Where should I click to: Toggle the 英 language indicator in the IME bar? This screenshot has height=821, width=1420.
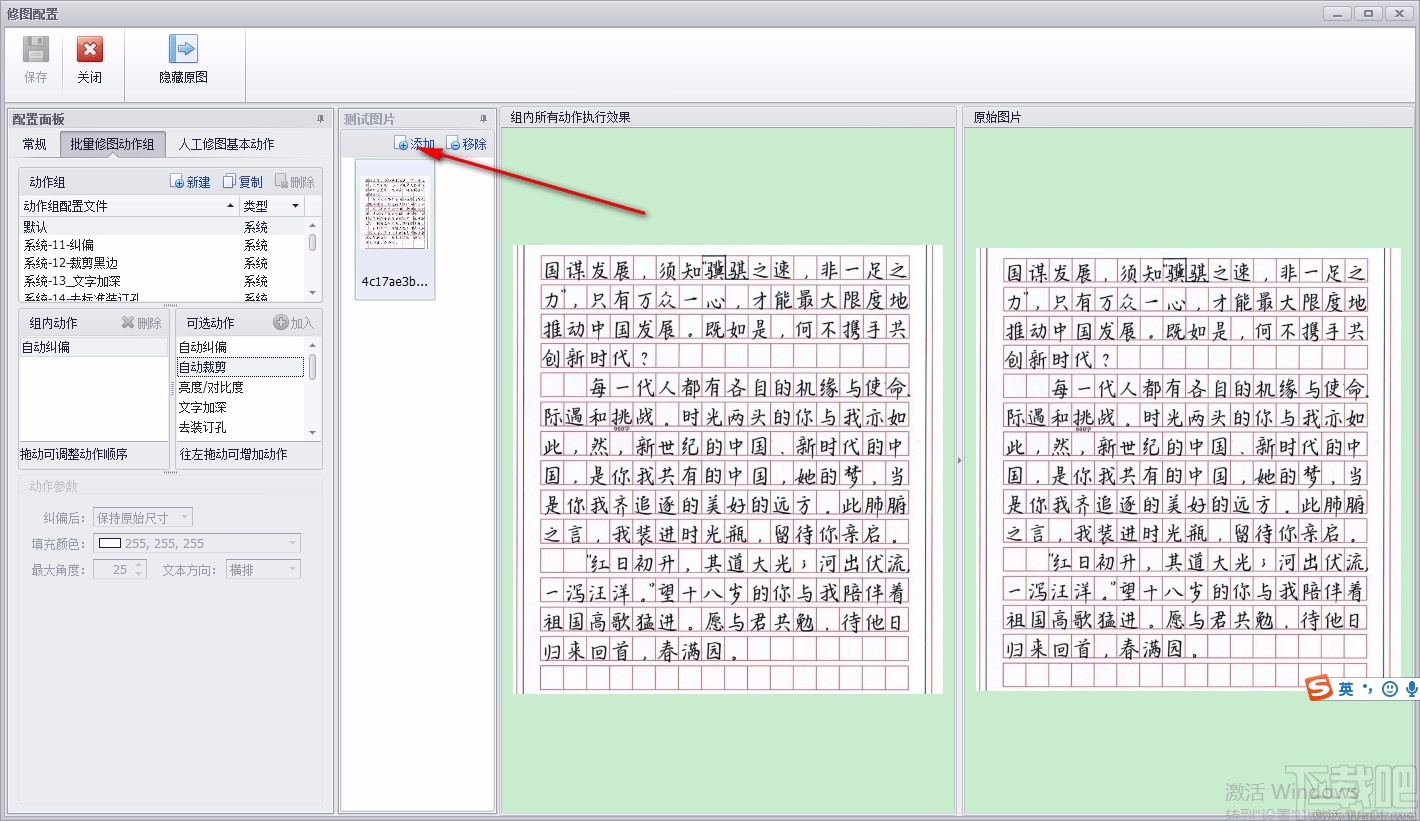[x=1347, y=689]
